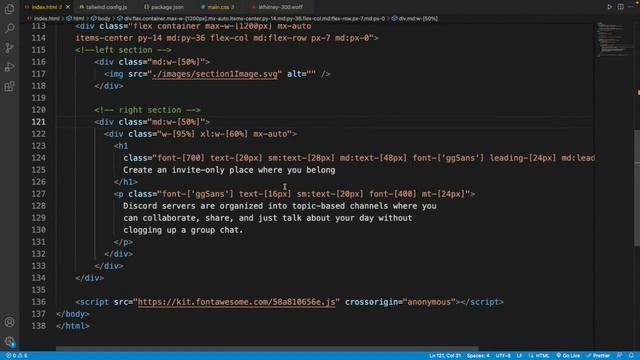Click the closing </html> tag
The width and height of the screenshot is (640, 360).
73,326
